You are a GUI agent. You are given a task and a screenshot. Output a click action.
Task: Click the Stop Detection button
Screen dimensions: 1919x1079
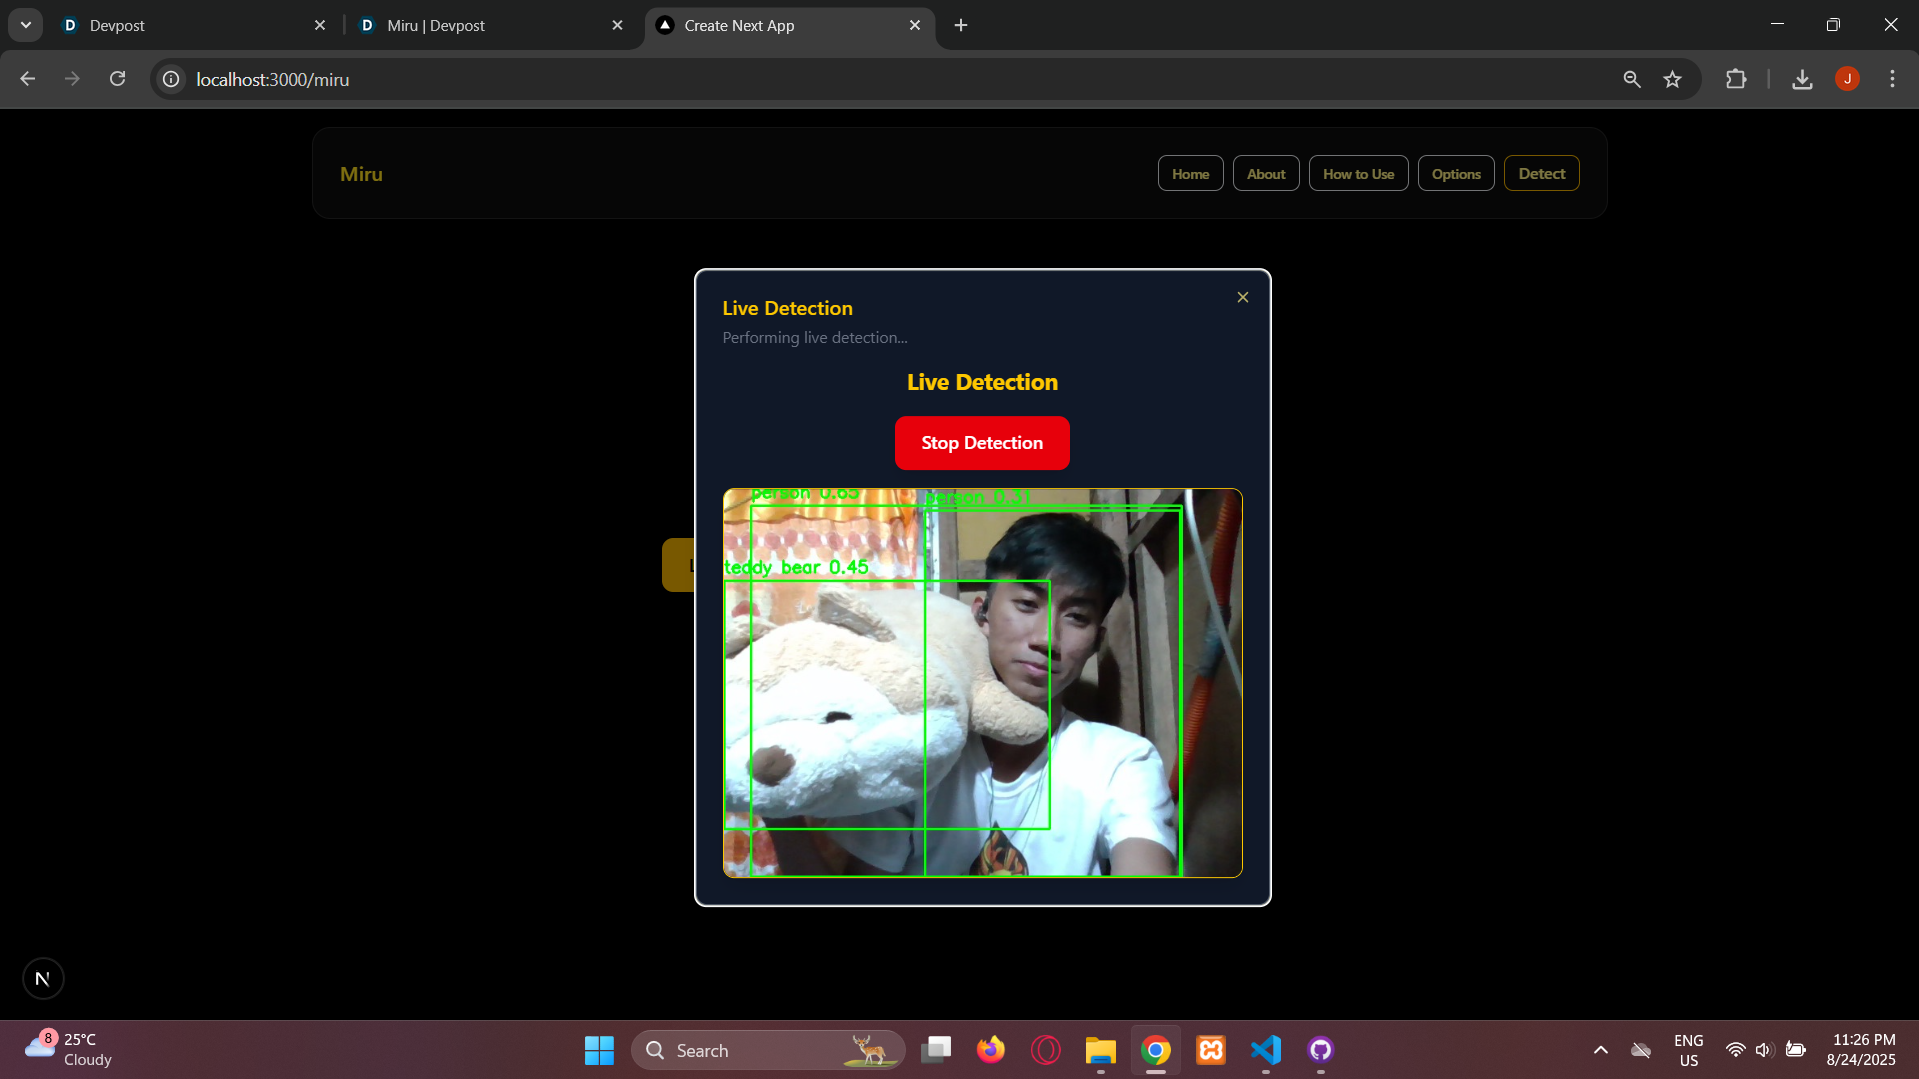pos(982,443)
